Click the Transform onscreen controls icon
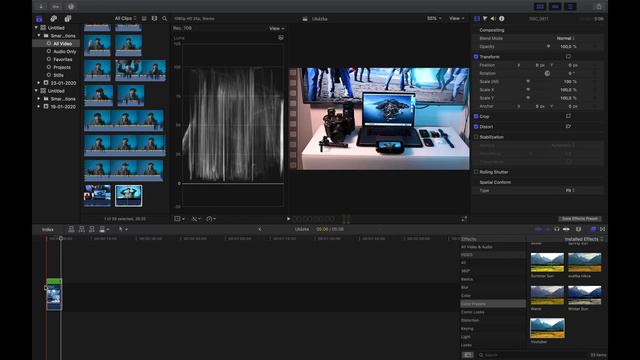640x360 pixels. click(x=568, y=57)
